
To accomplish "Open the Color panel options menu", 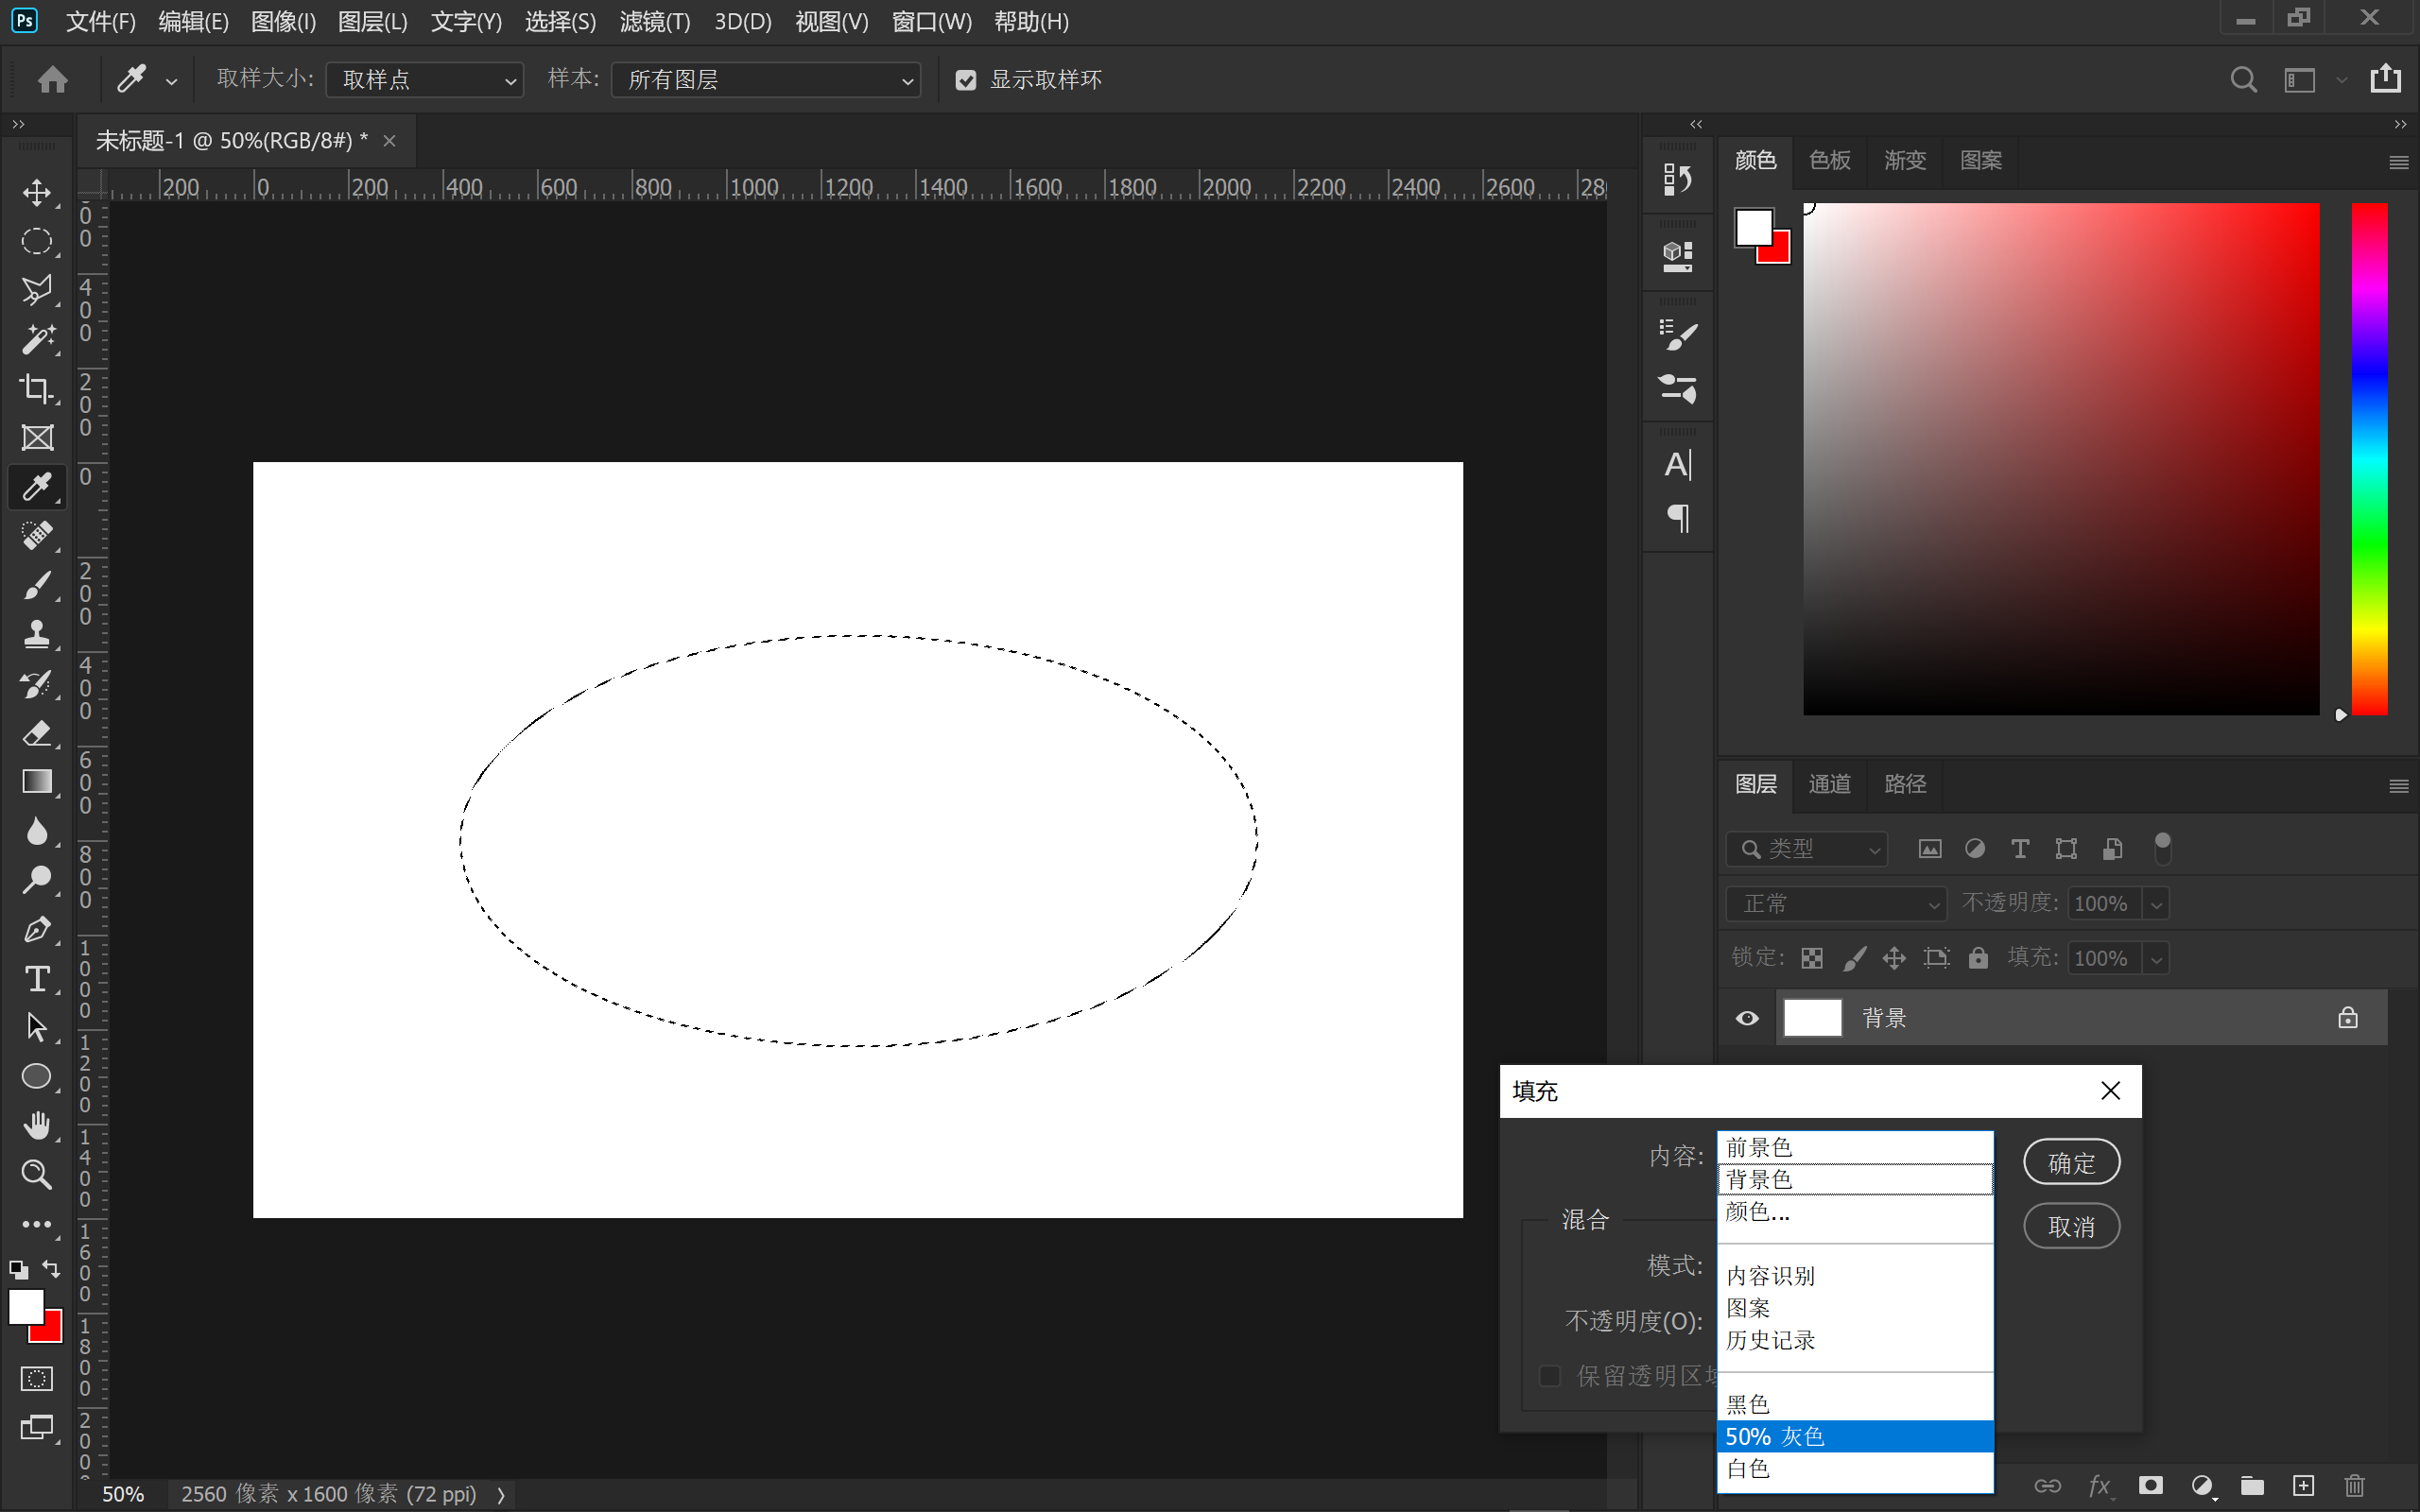I will click(2398, 162).
